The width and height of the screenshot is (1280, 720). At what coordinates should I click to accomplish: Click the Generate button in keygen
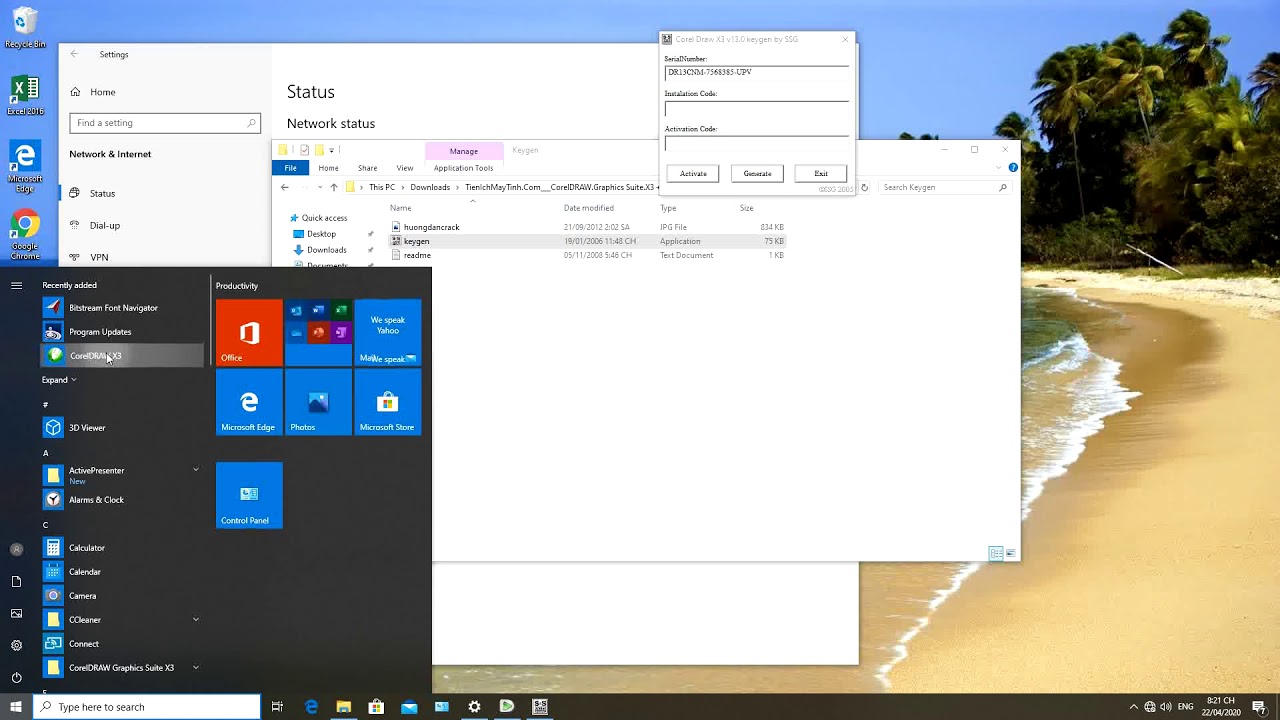[x=757, y=174]
